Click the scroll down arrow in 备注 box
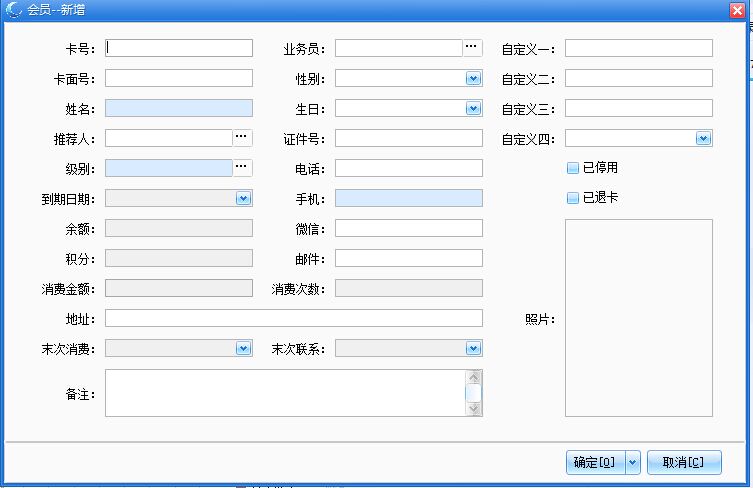Image resolution: width=753 pixels, height=488 pixels. click(474, 408)
